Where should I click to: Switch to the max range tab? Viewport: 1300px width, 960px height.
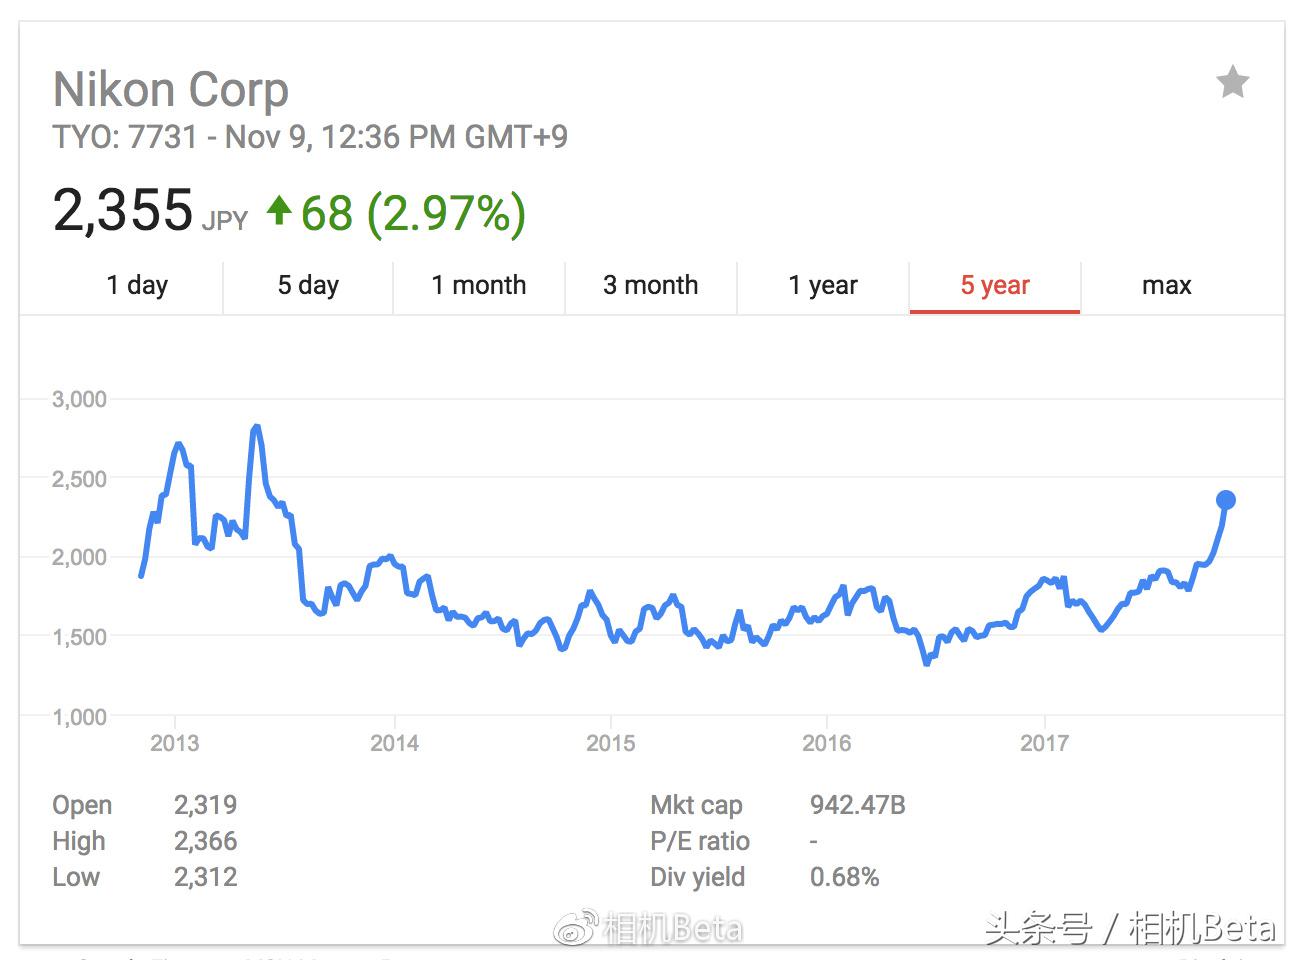coord(1166,285)
